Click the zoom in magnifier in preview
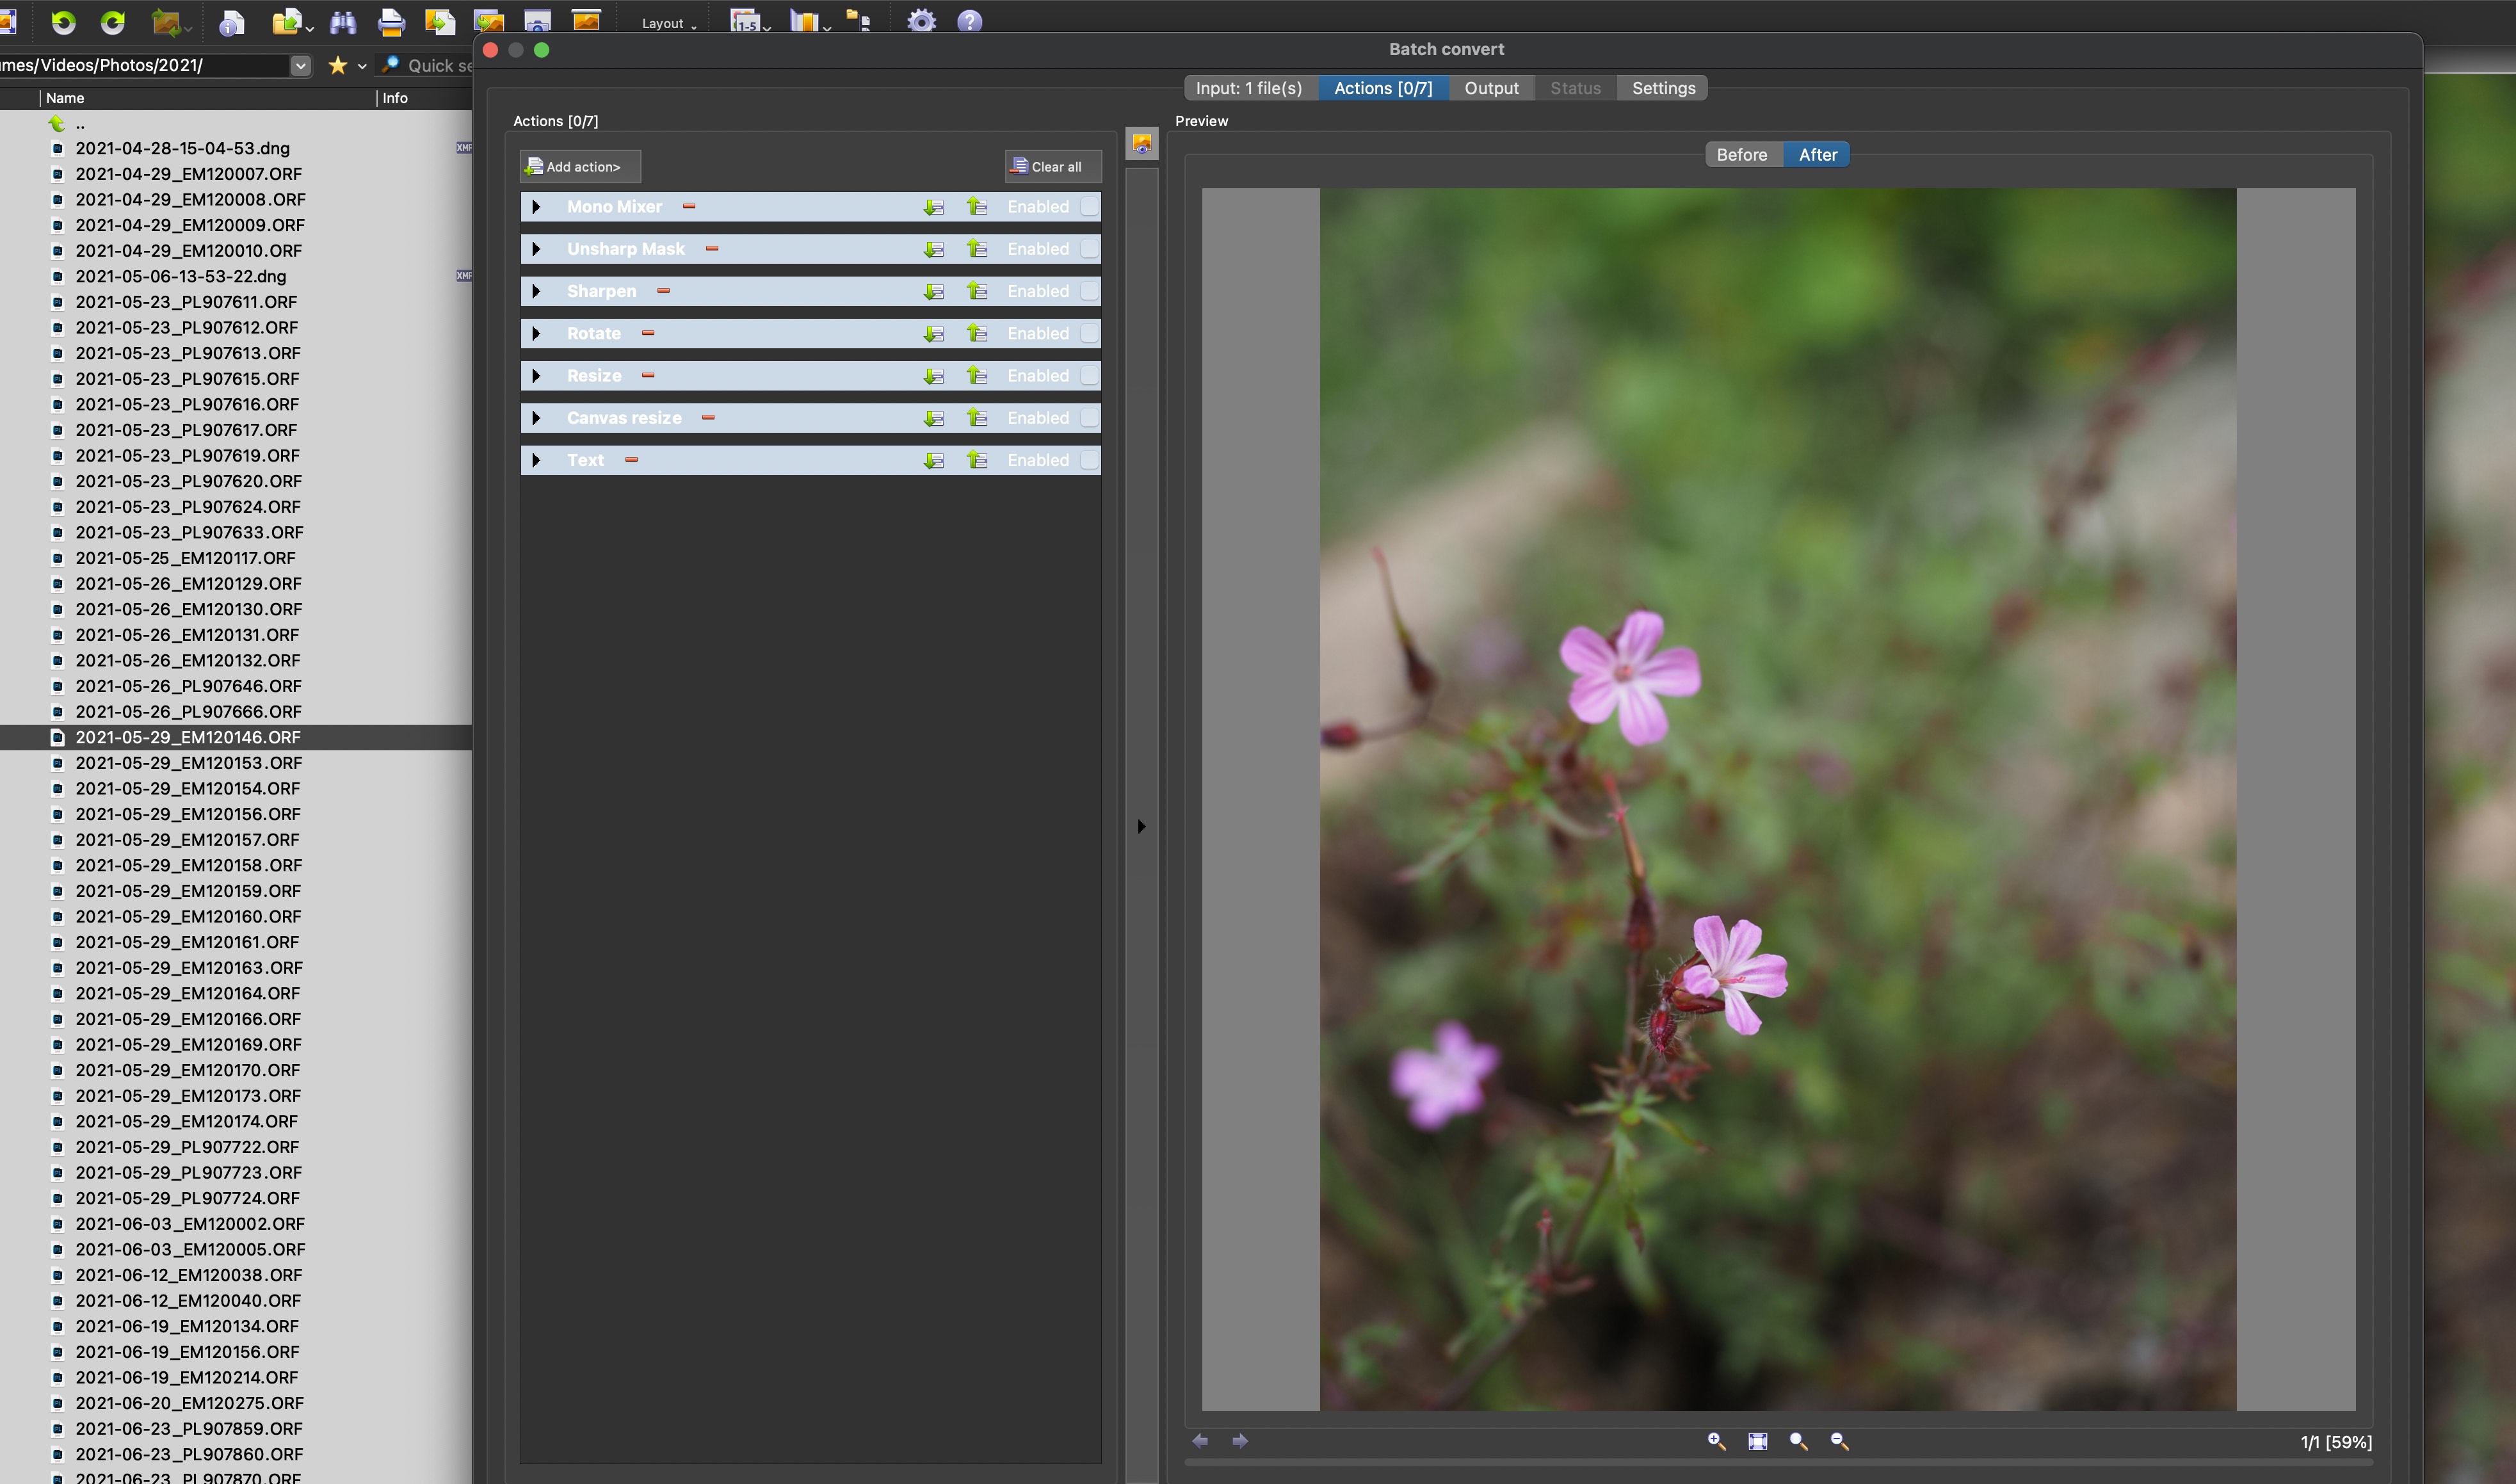The image size is (2516, 1484). 1716,1441
